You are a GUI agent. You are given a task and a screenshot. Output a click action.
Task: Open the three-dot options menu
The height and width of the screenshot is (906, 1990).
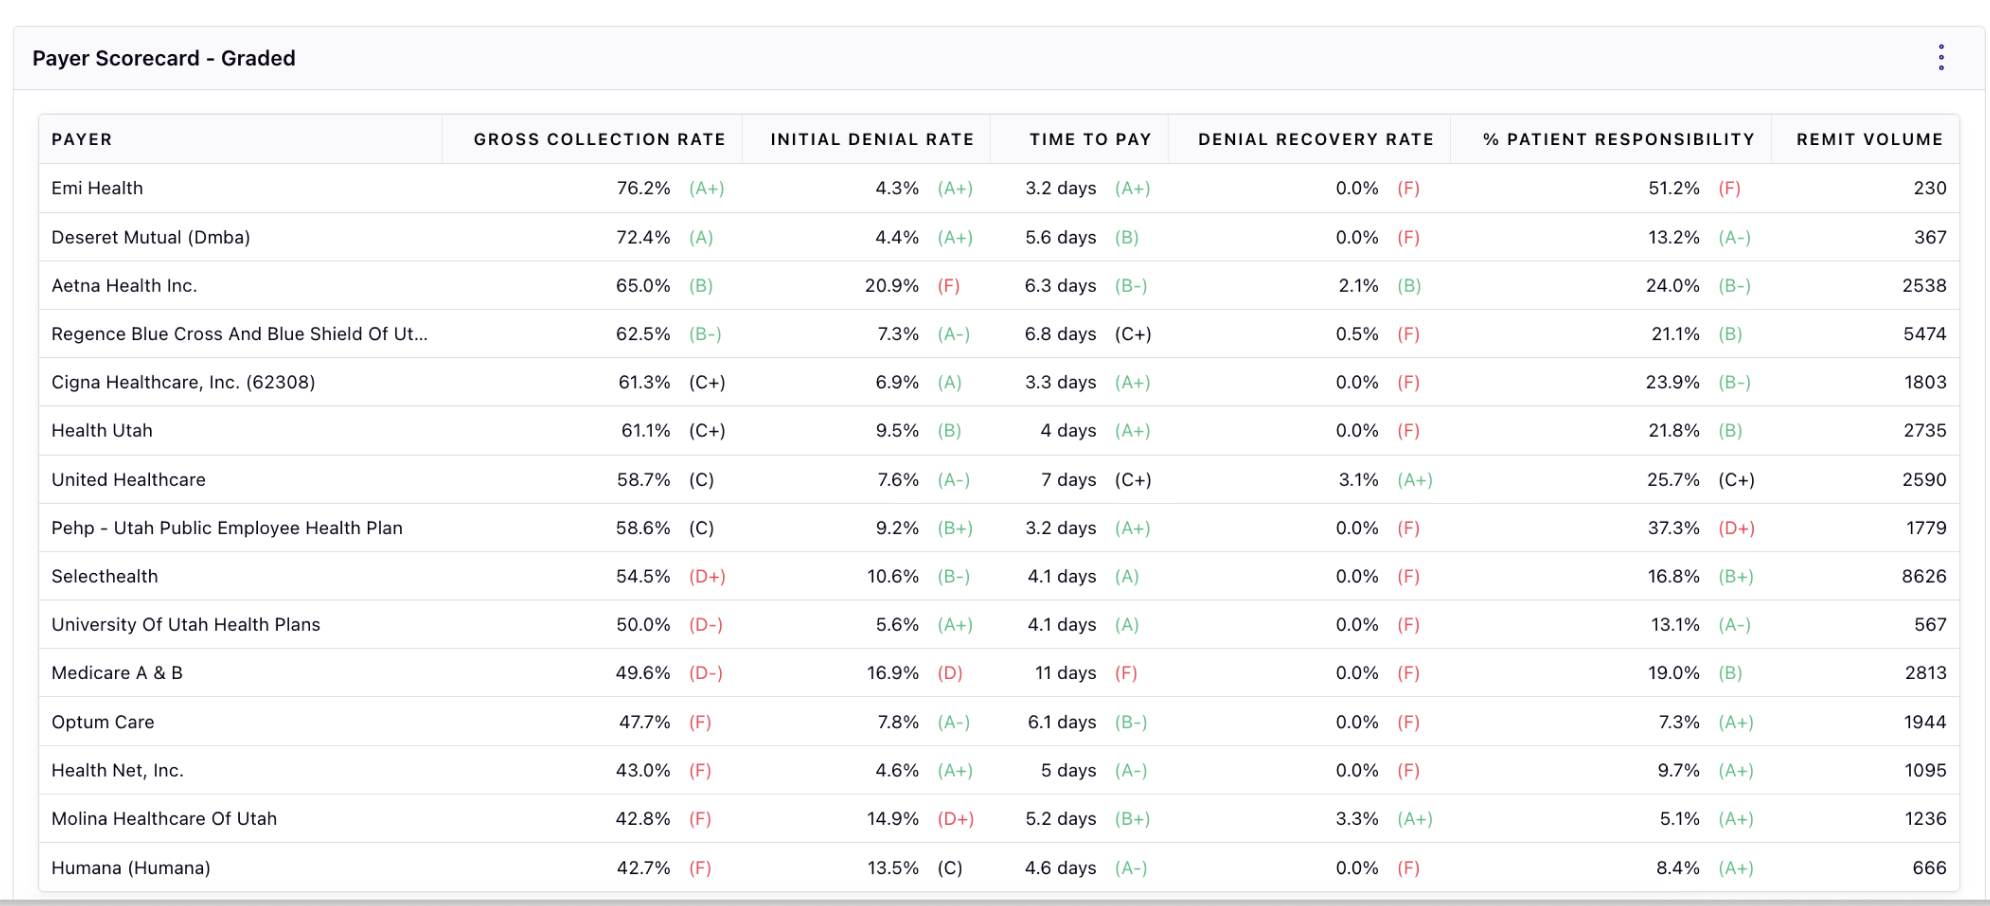[1941, 58]
